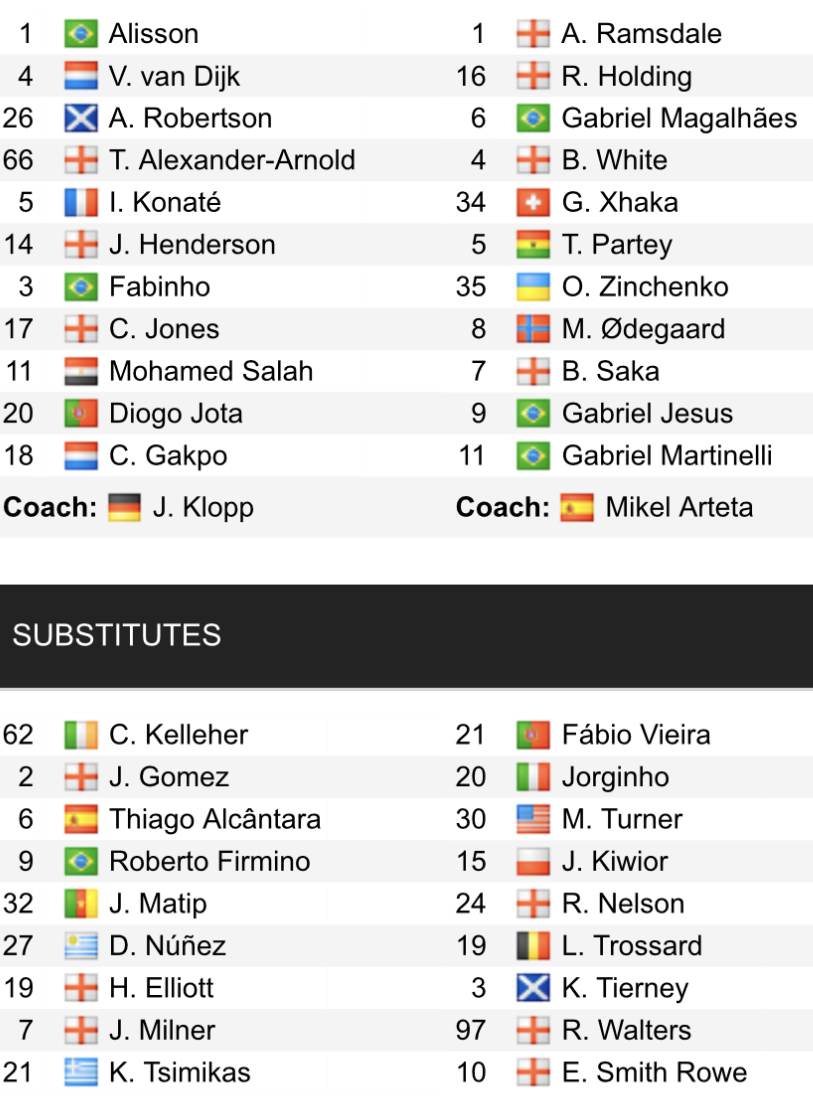Screen dimensions: 813x1099
Task: Click the Swiss flag next to G. Xhaka
Action: [x=534, y=203]
